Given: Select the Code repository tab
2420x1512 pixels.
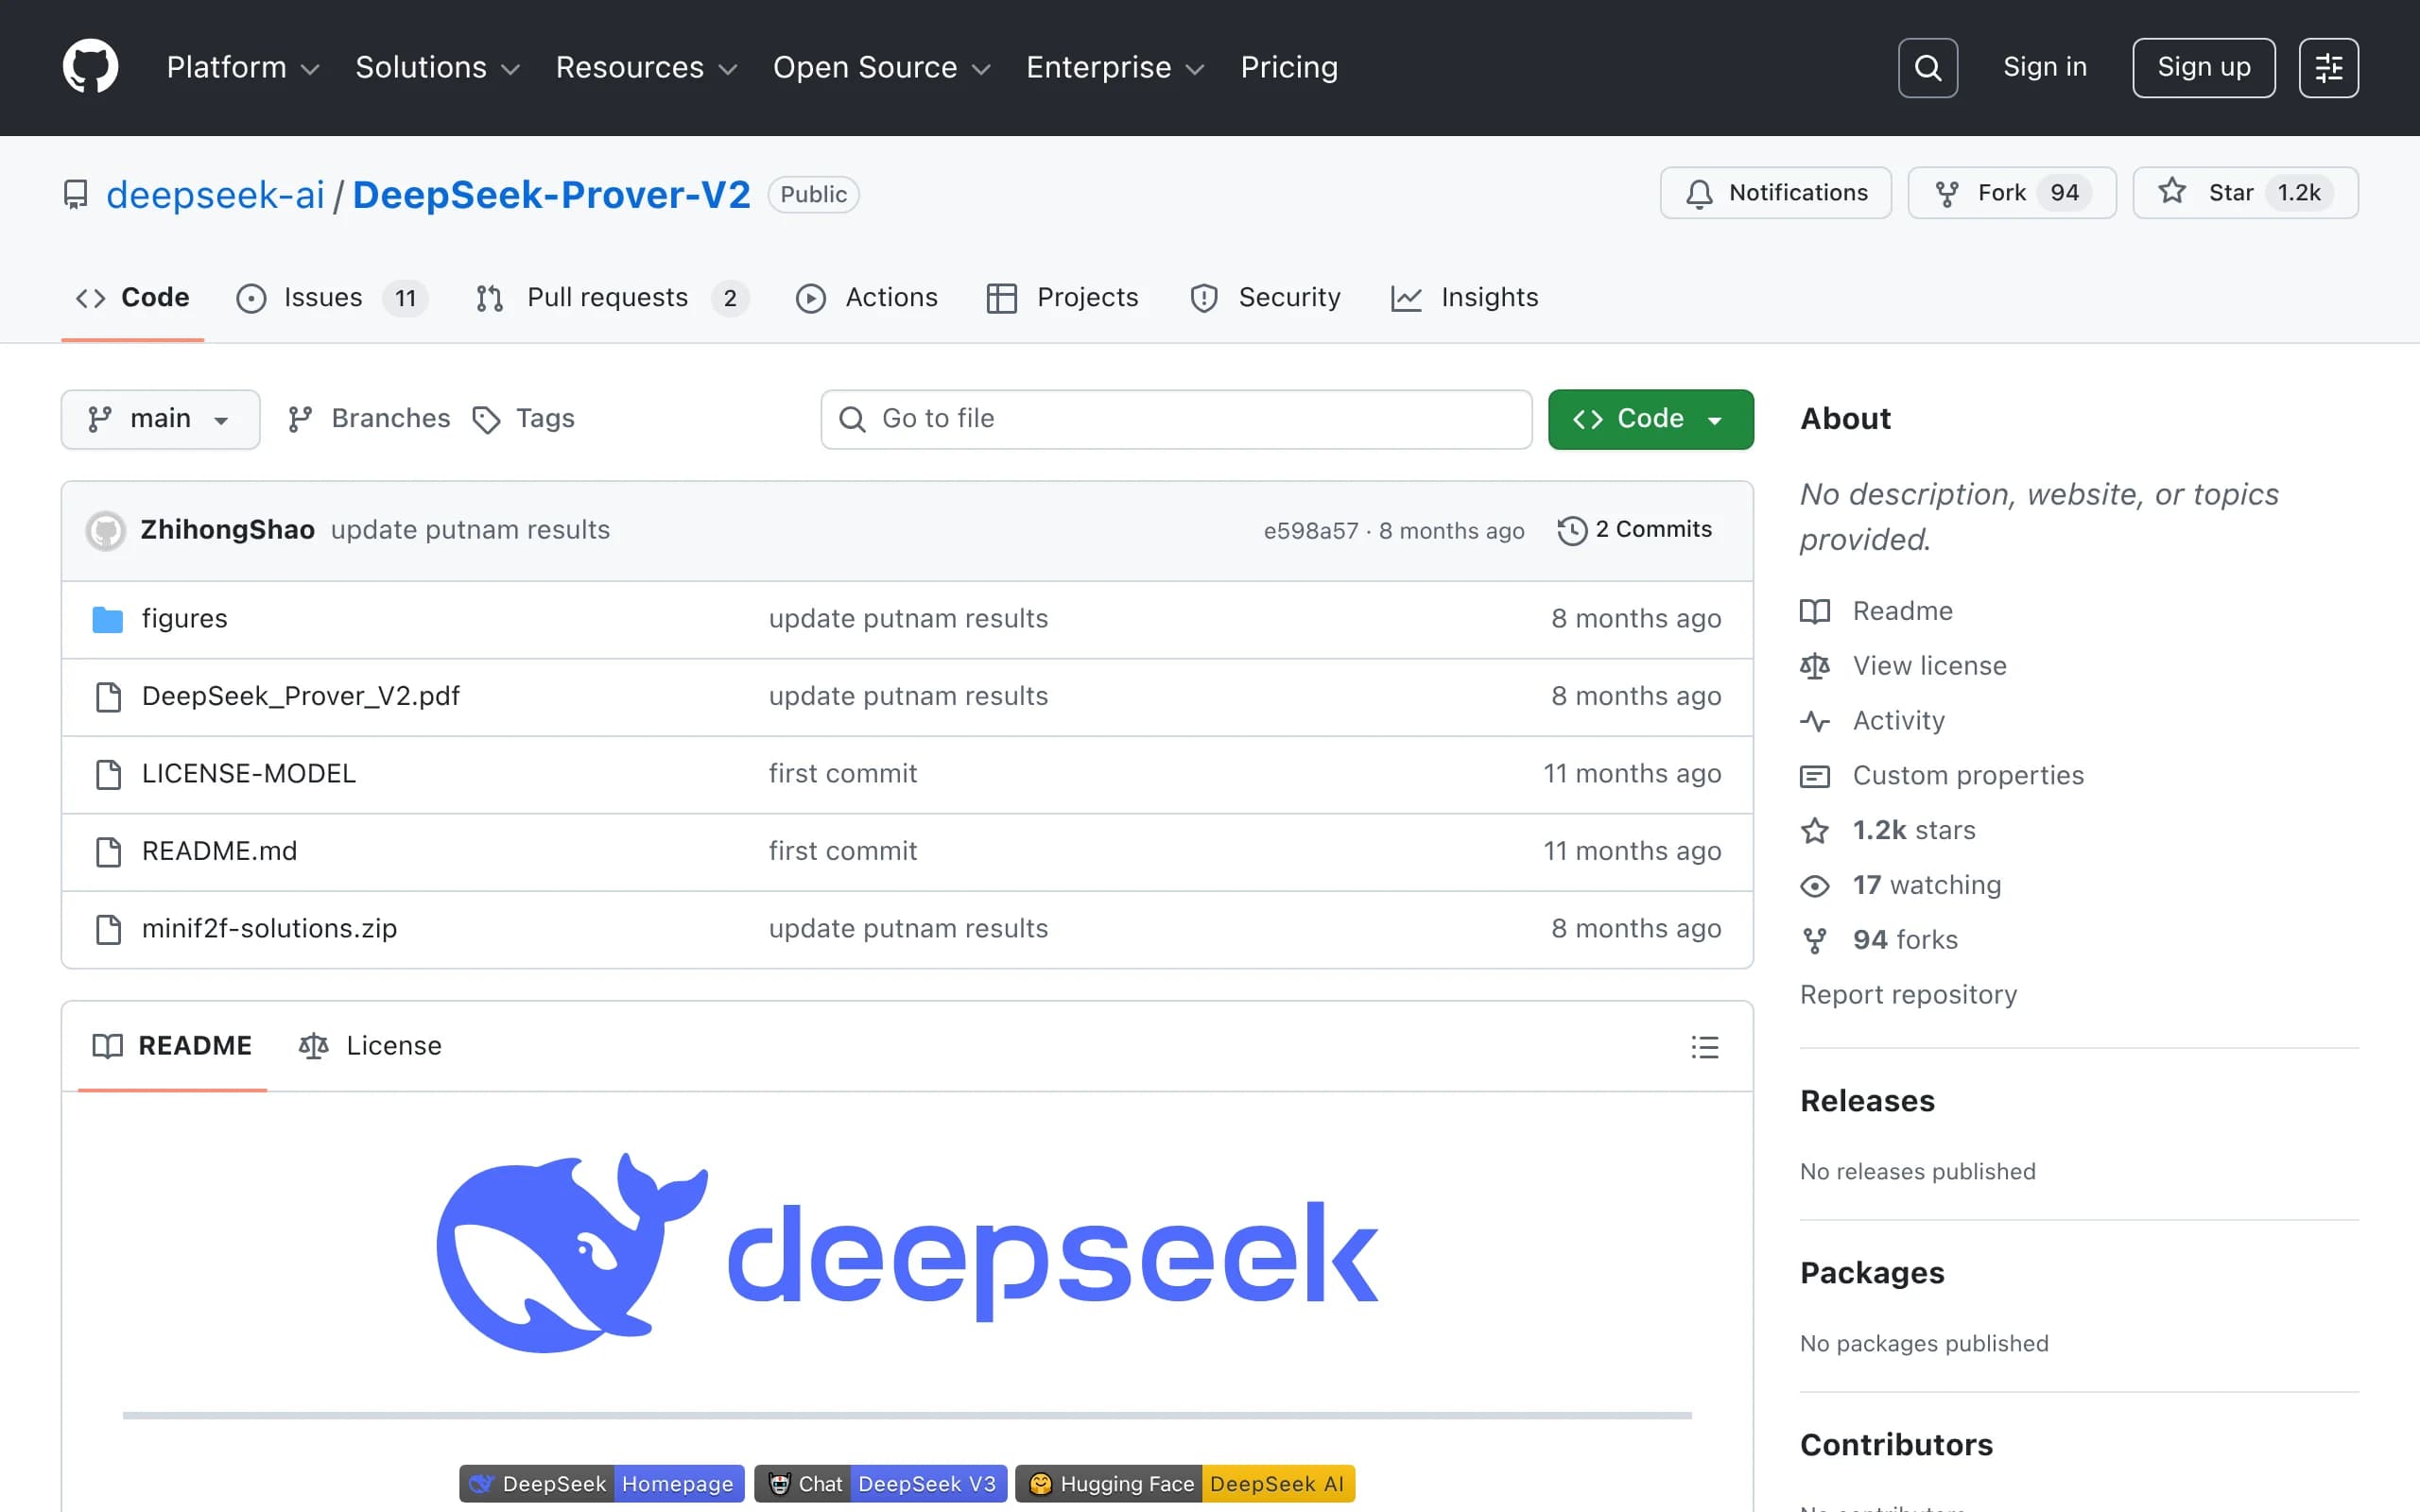Looking at the screenshot, I should pos(133,298).
